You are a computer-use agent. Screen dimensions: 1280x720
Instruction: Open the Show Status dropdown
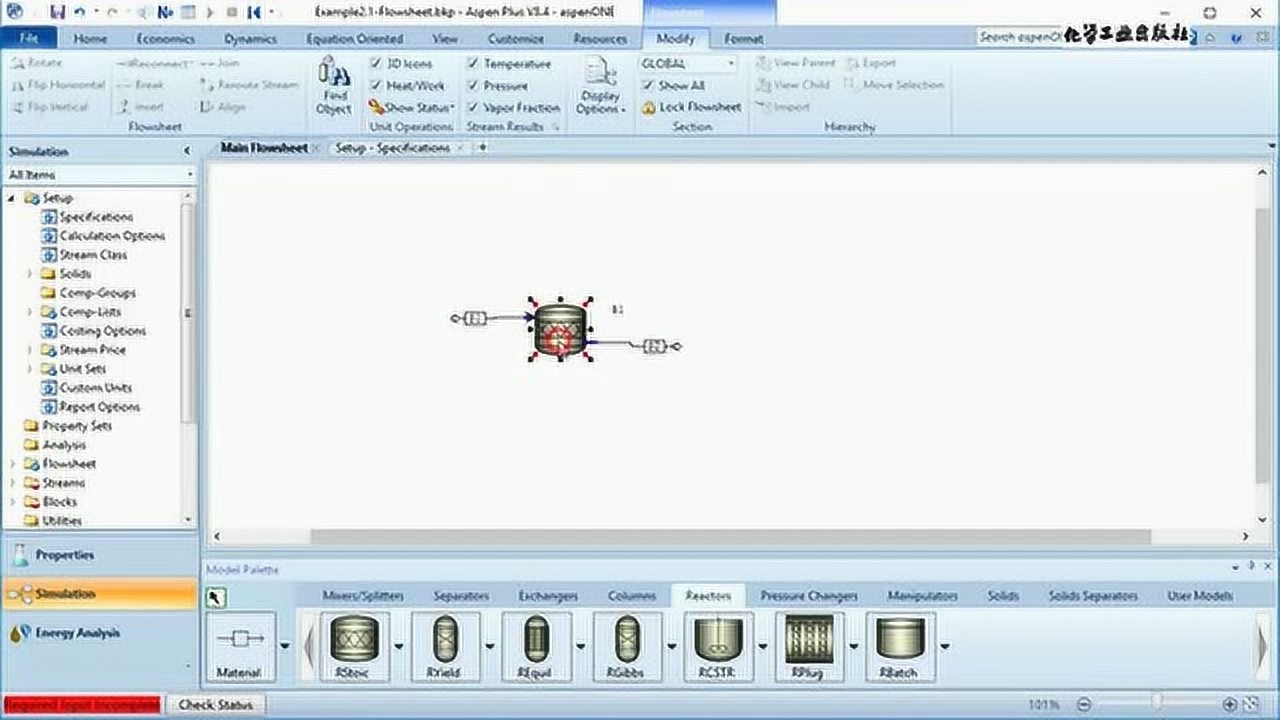coord(411,107)
